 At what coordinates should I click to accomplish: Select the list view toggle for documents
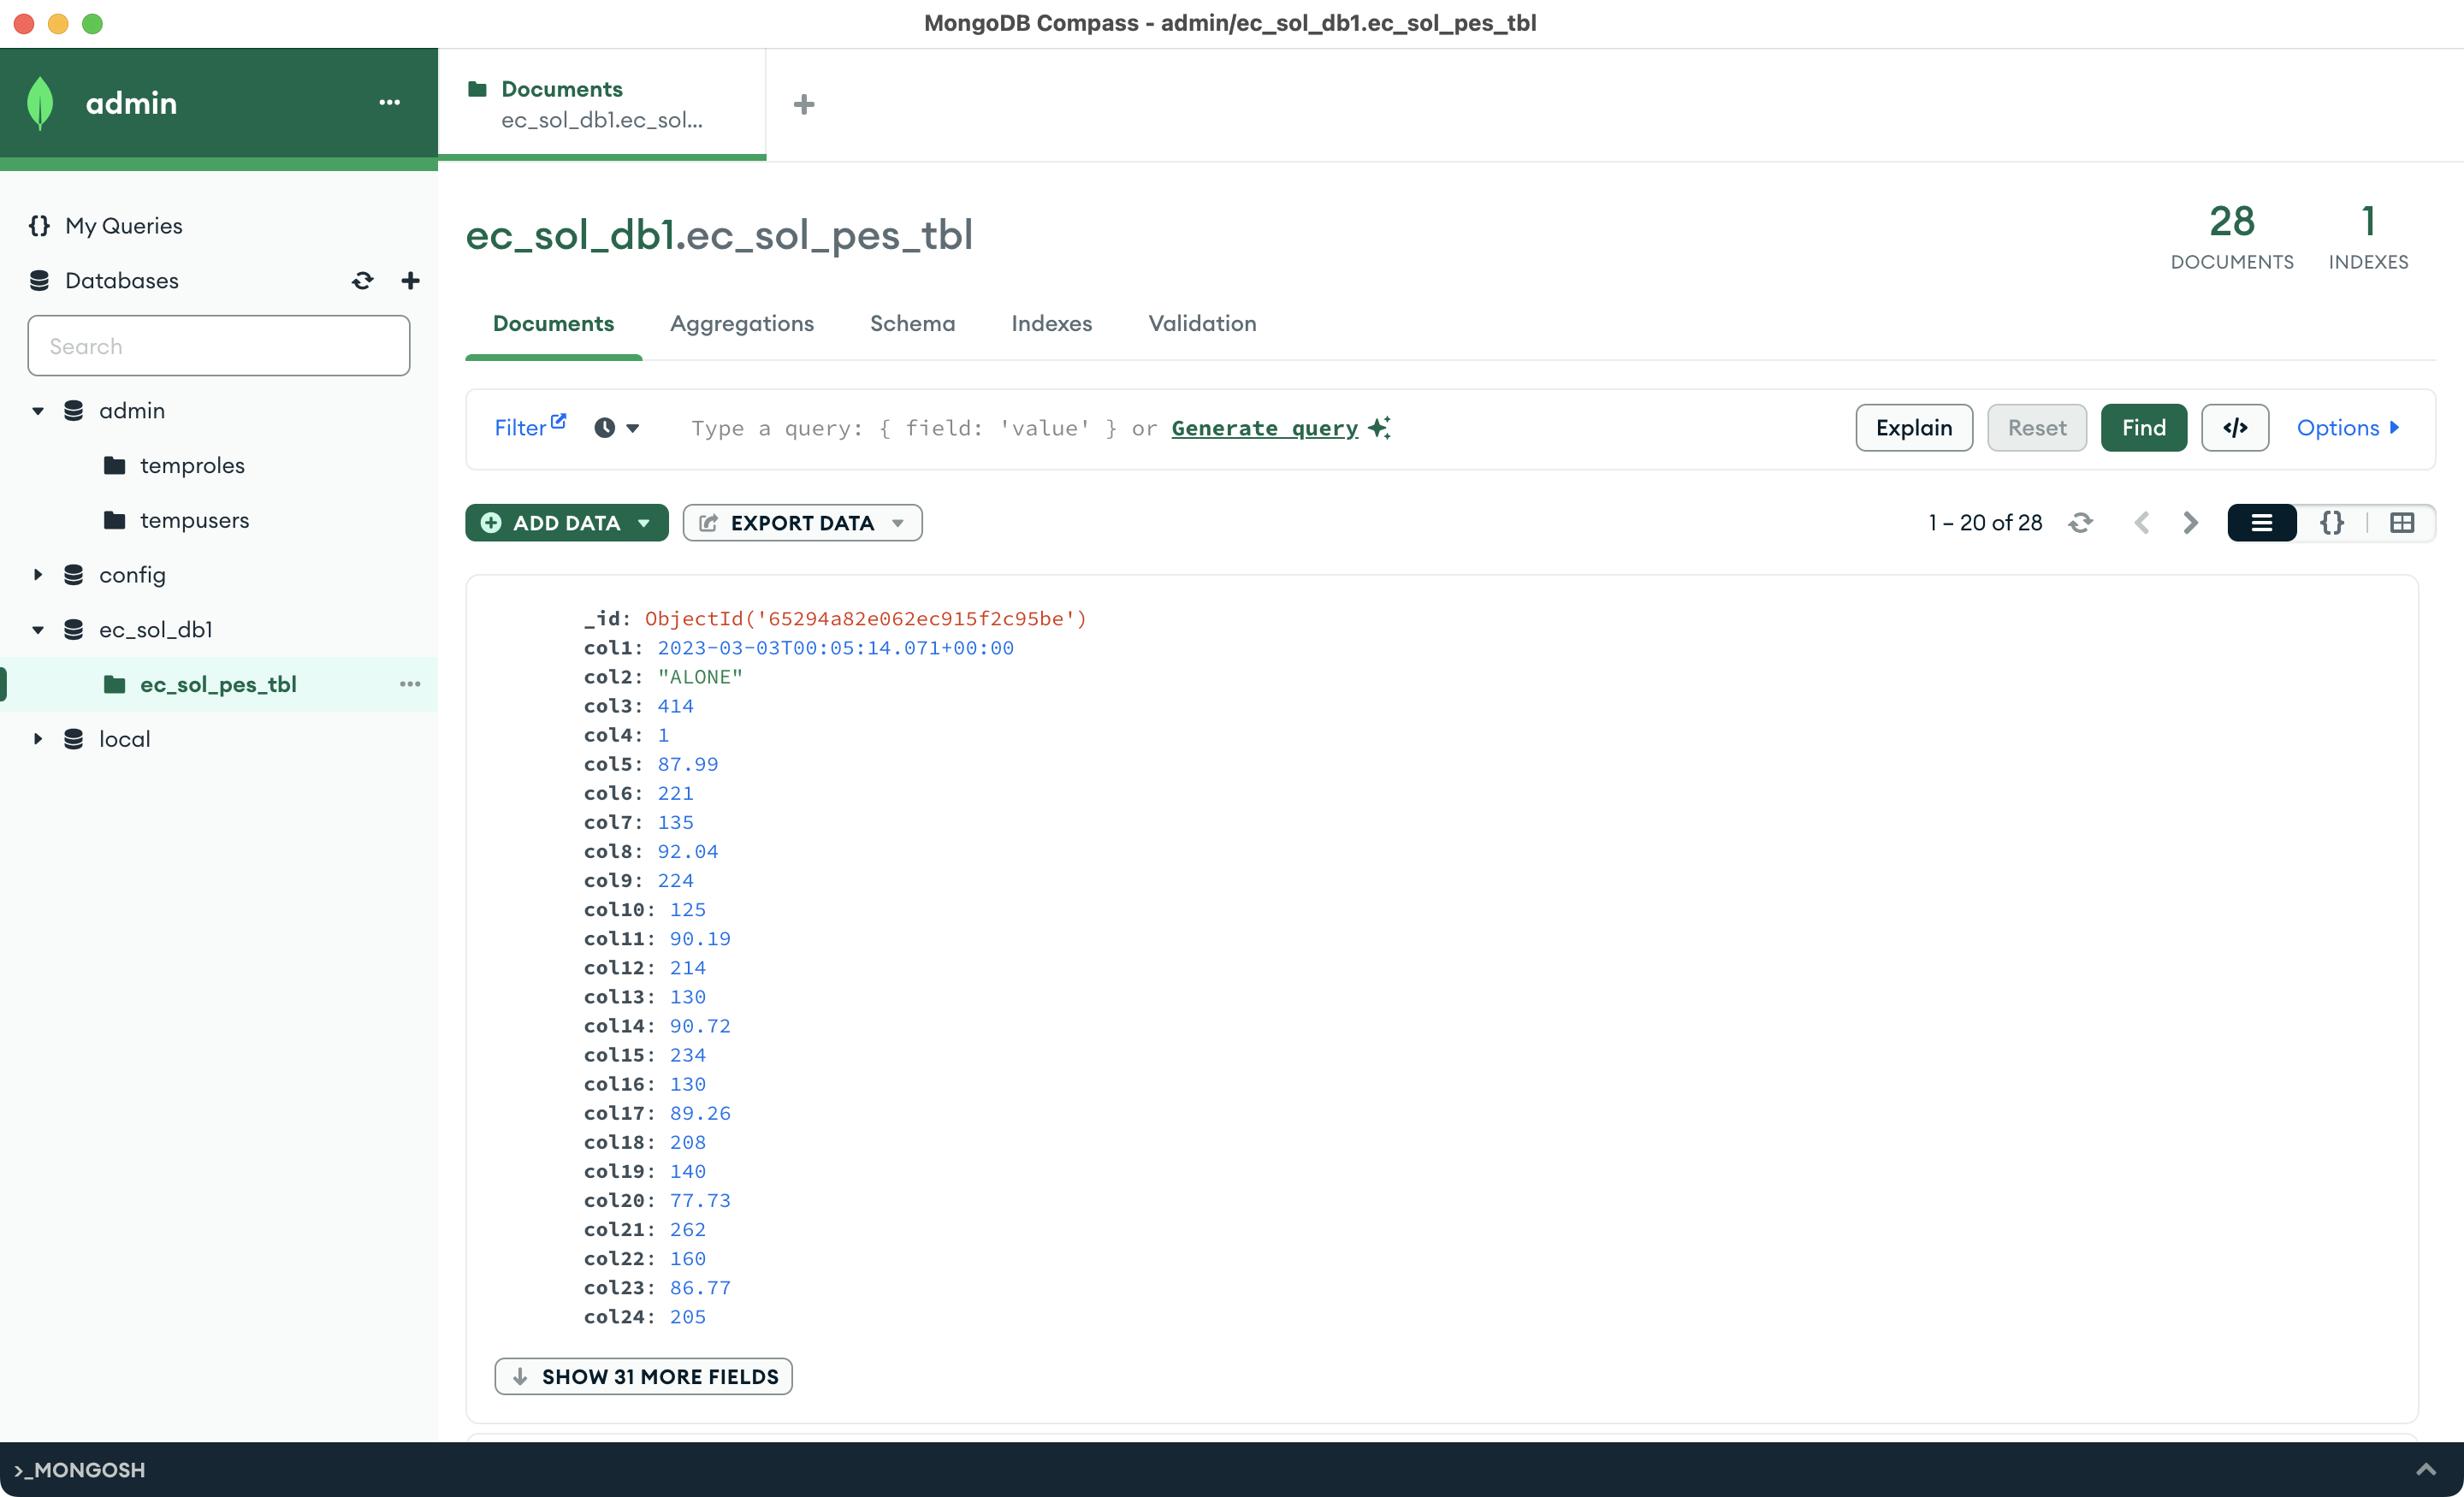click(x=2261, y=522)
